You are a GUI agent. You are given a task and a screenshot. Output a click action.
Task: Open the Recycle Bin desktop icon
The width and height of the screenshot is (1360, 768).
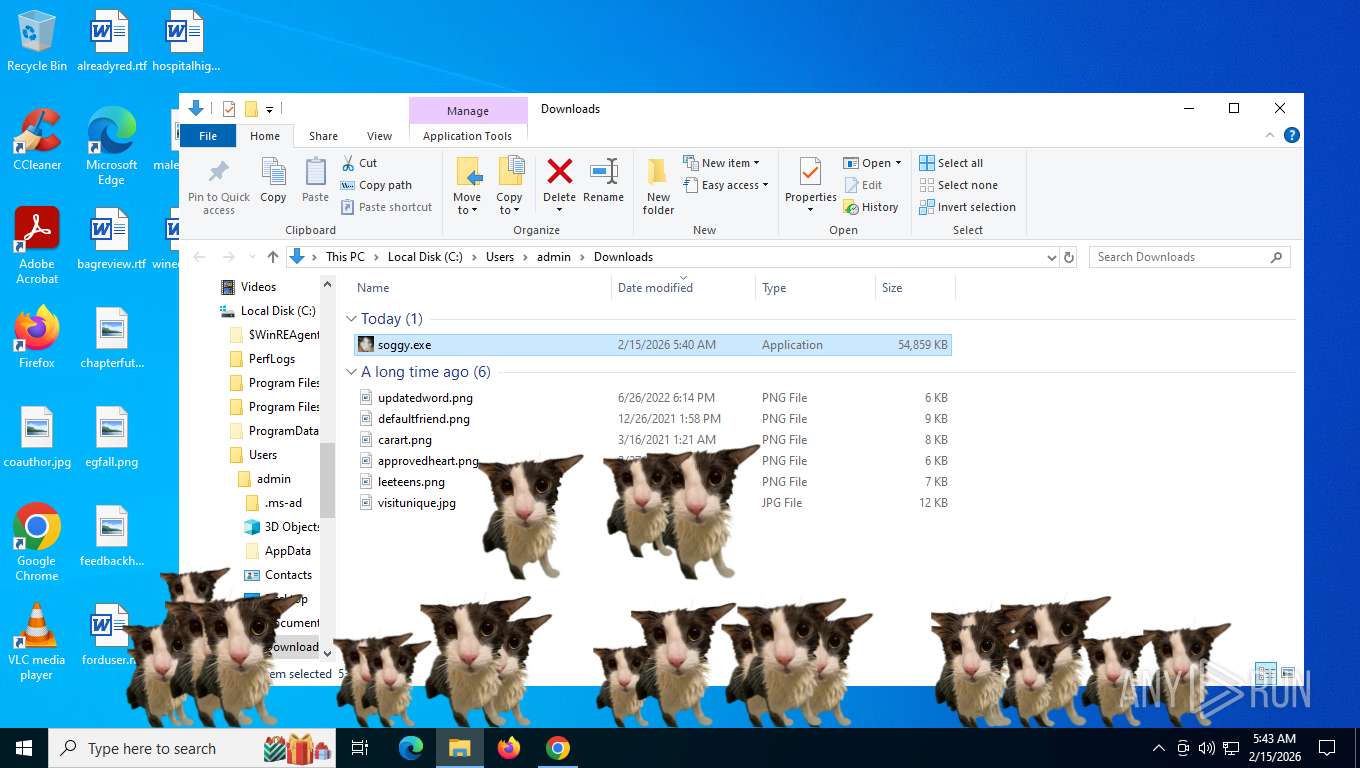click(37, 41)
